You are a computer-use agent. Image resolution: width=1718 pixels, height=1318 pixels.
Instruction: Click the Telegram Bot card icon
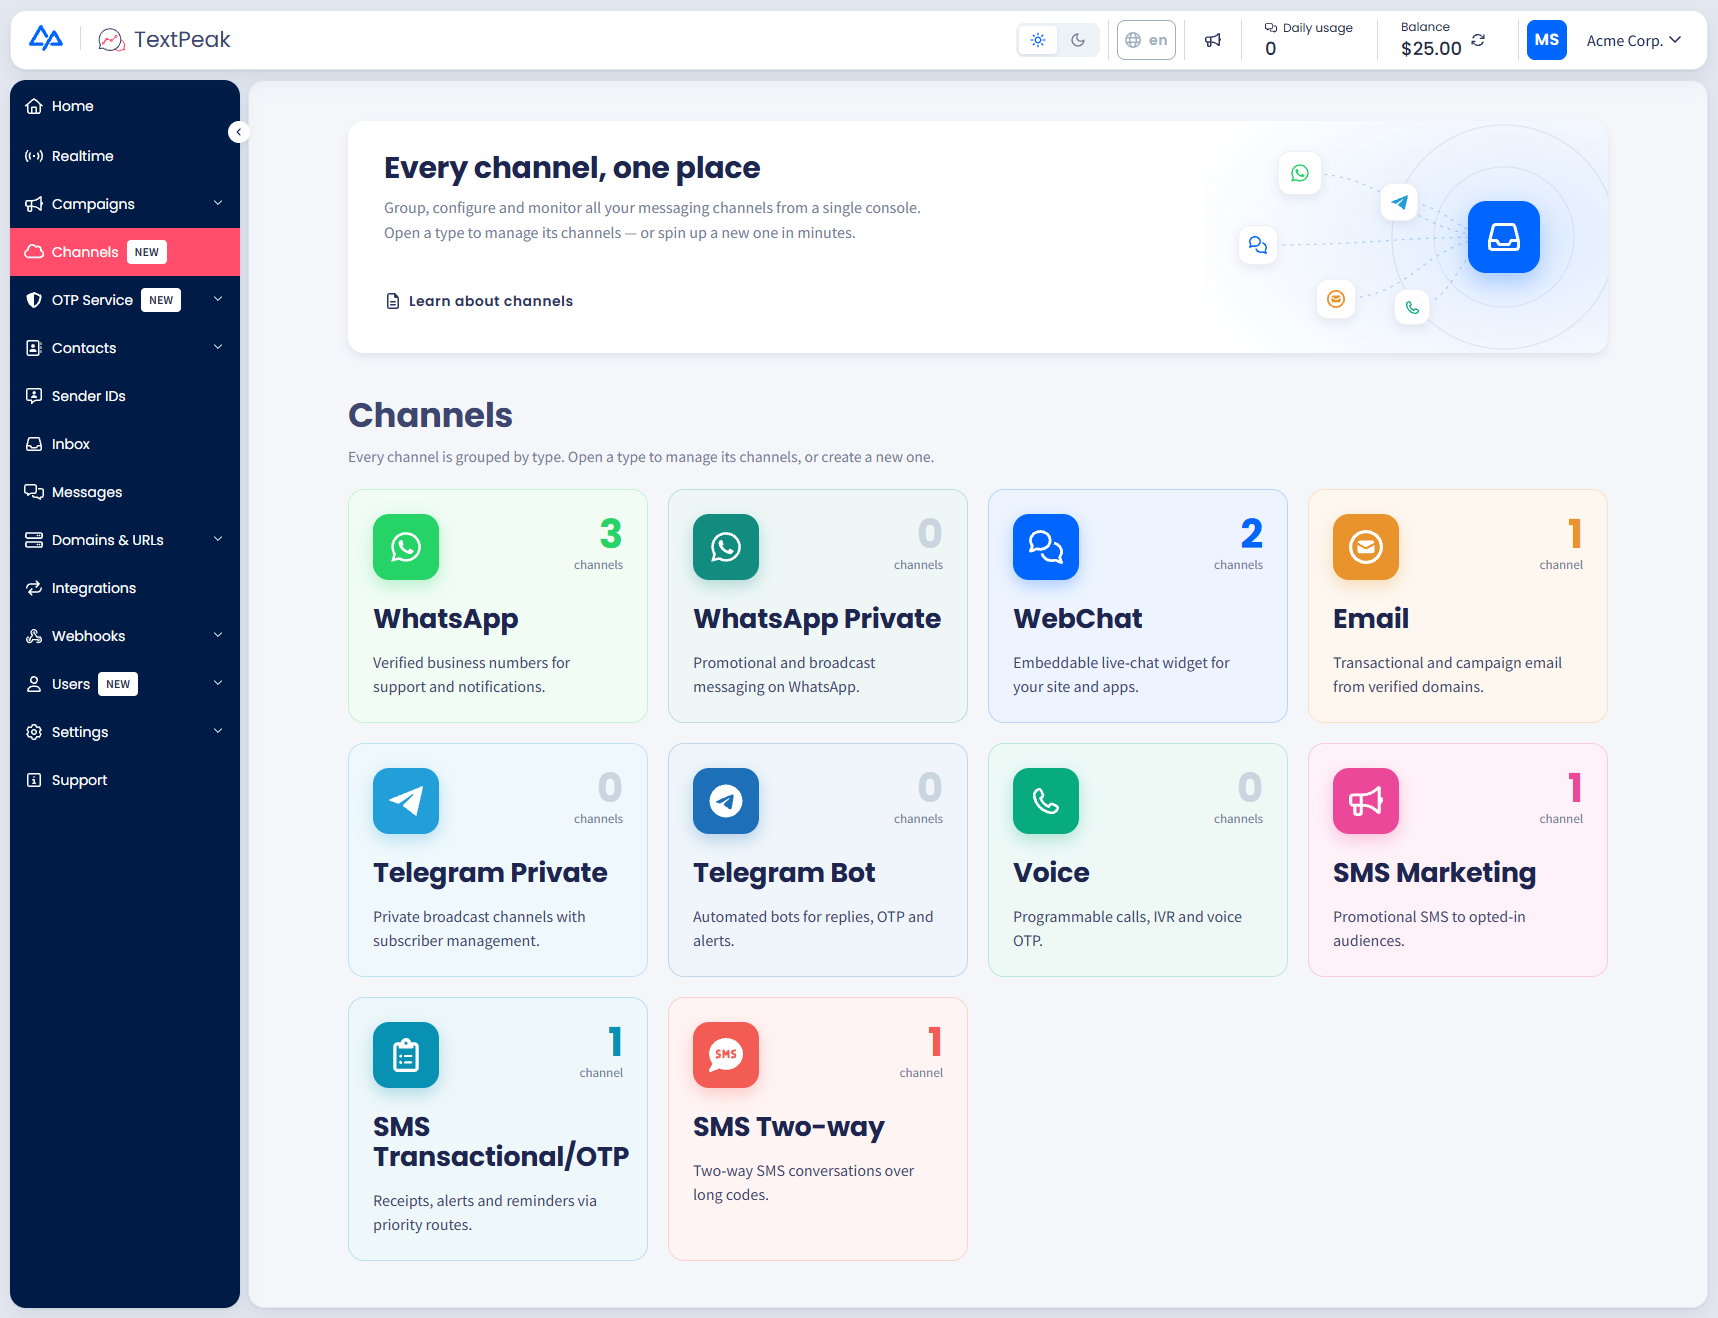[726, 801]
